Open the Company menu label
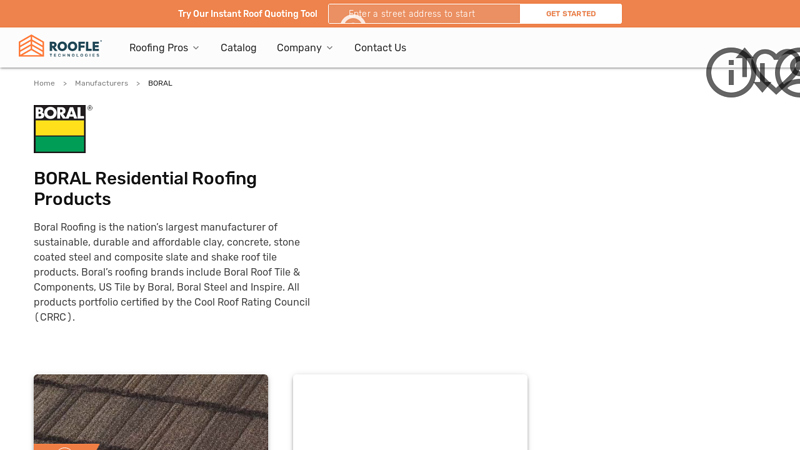 299,48
